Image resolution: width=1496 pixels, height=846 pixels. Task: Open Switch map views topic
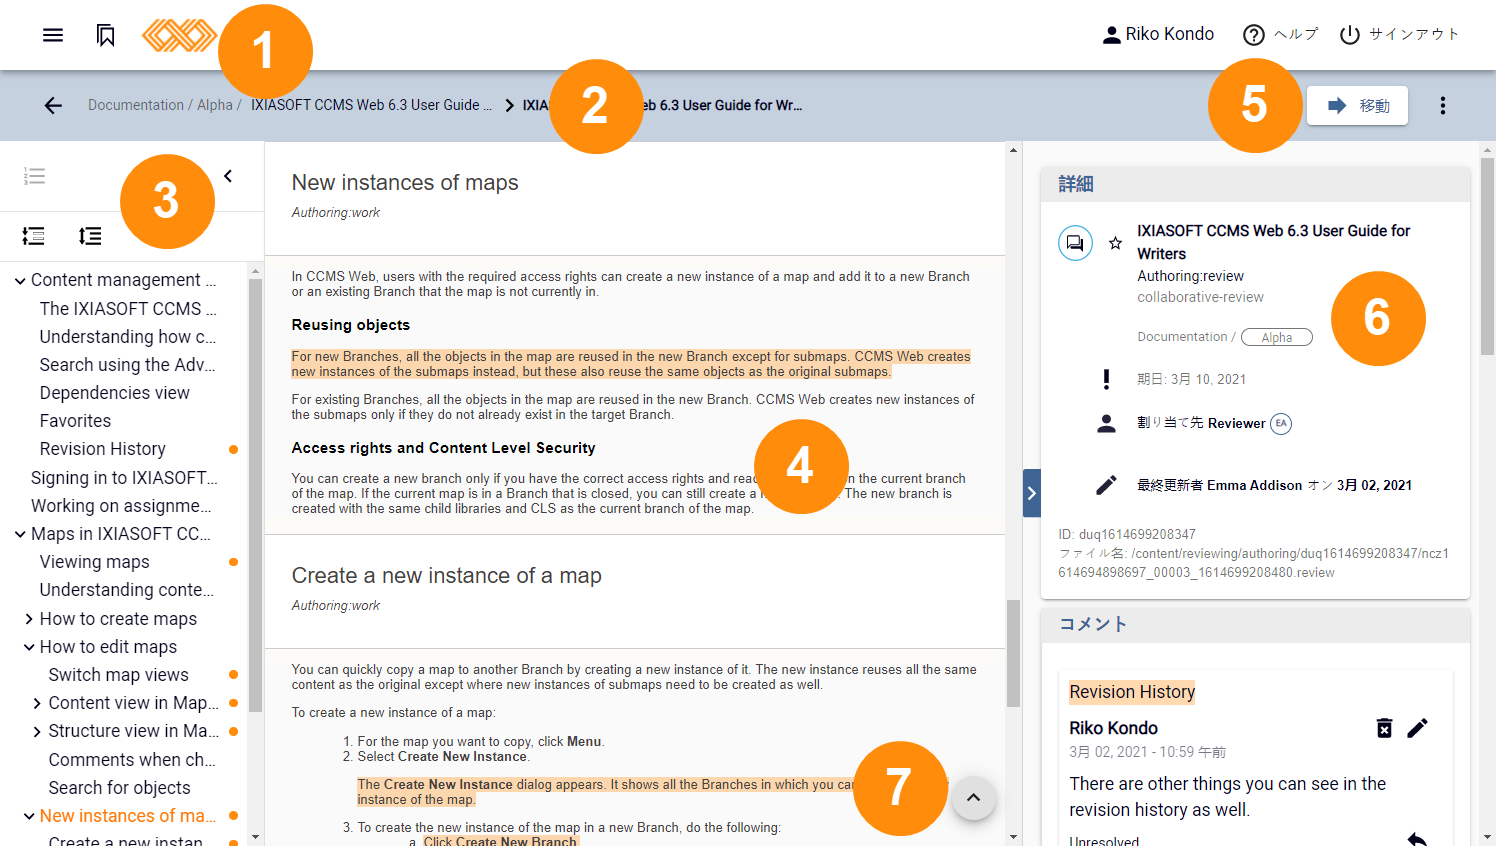pos(118,675)
